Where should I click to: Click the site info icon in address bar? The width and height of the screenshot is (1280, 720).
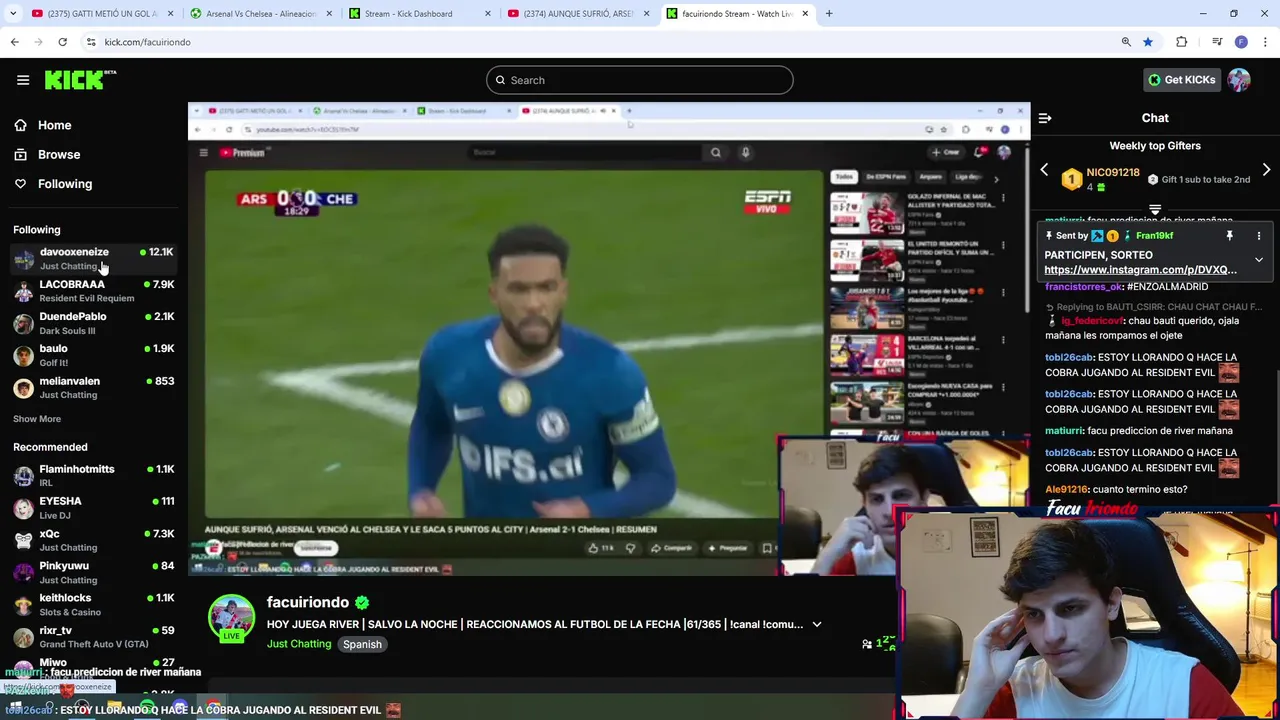point(91,42)
